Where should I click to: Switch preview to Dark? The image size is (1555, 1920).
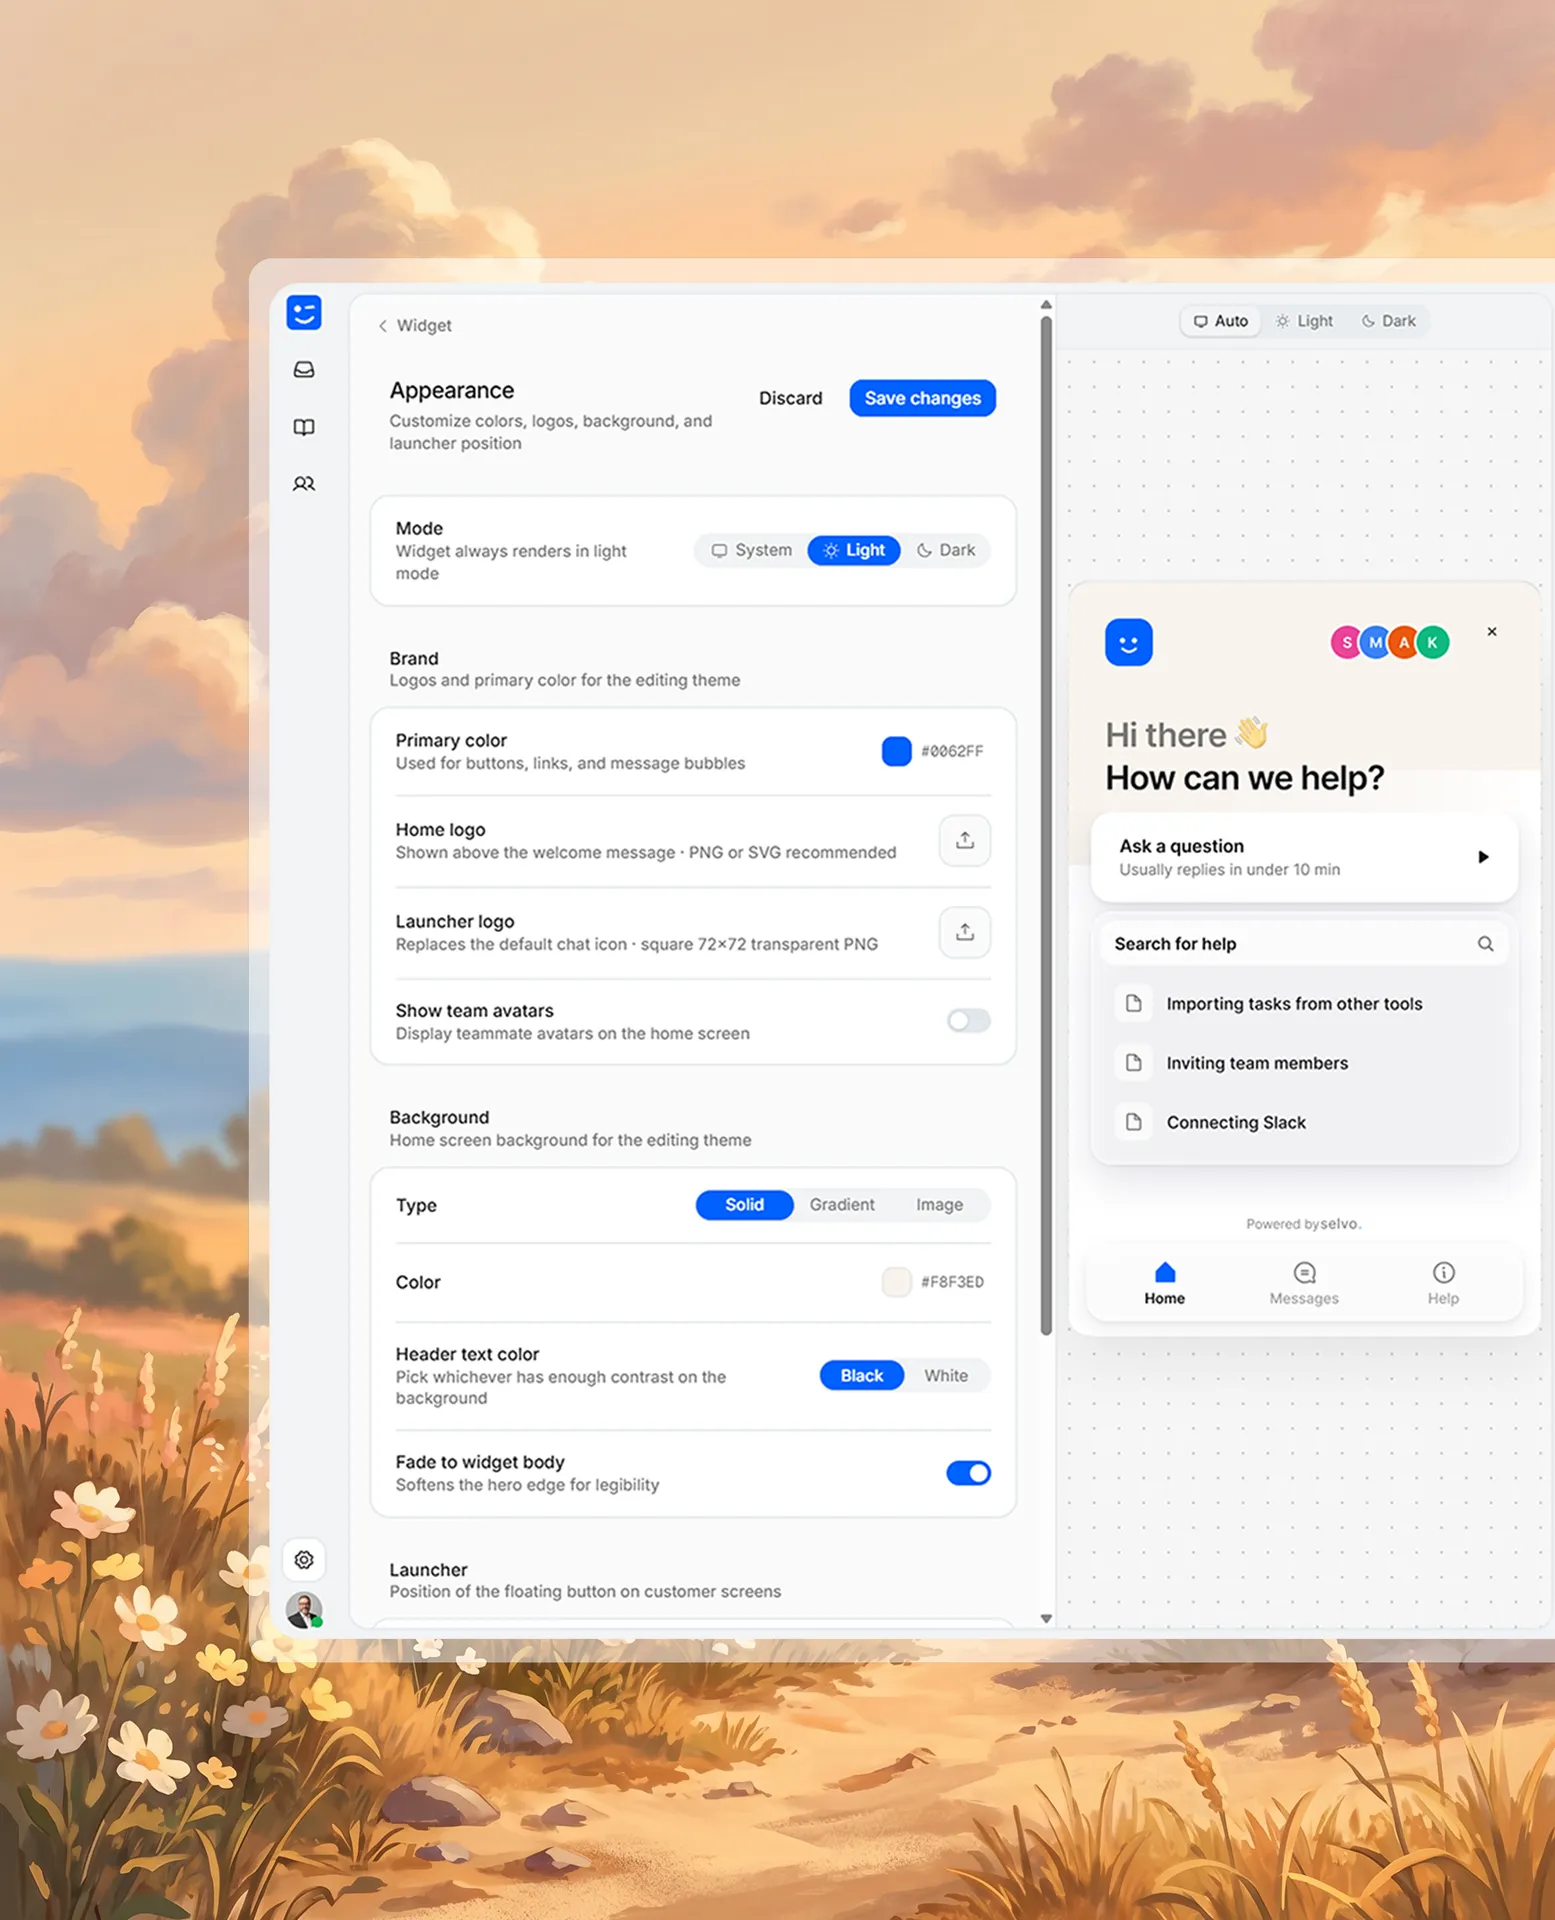coord(1388,321)
